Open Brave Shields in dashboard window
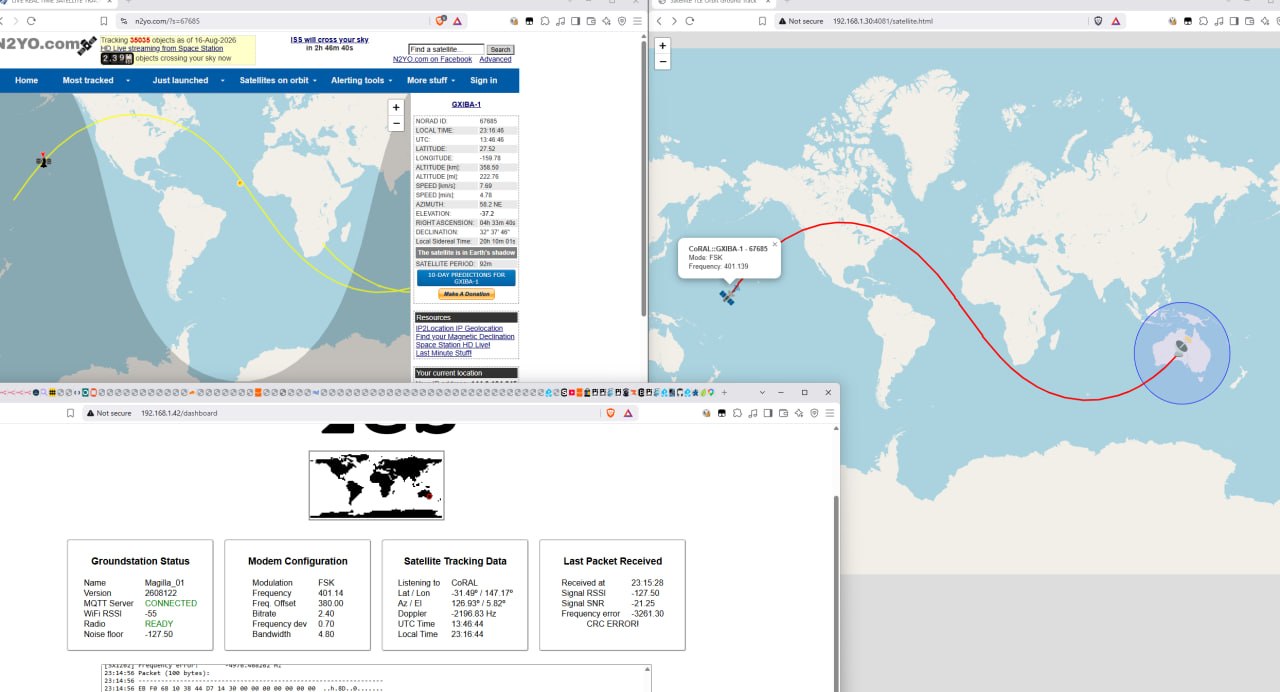This screenshot has height=692, width=1280. point(610,412)
